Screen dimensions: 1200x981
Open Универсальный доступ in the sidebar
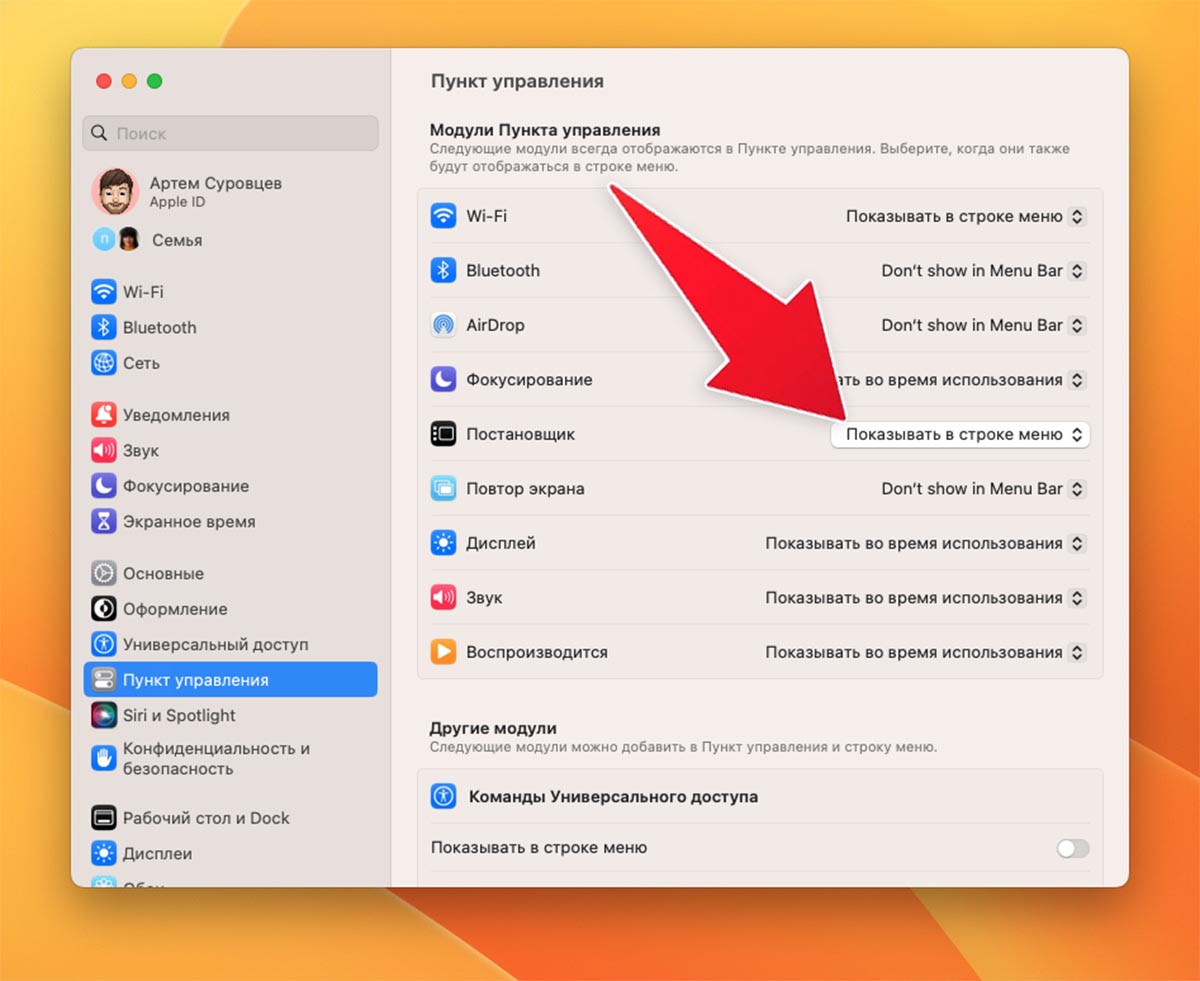pos(231,644)
